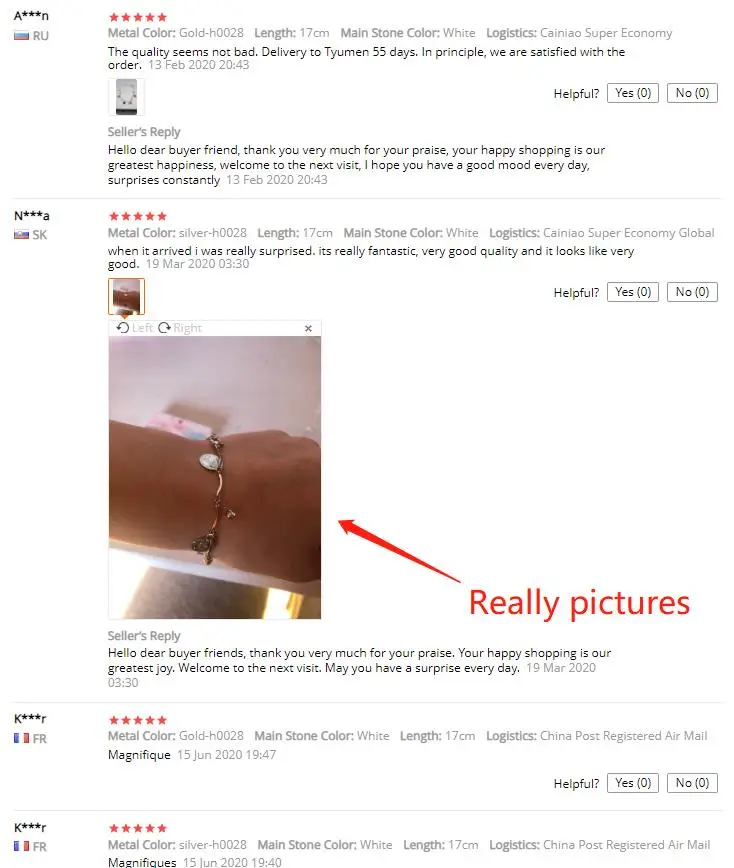Click the star rating on N***a's review
734x868 pixels.
138,216
